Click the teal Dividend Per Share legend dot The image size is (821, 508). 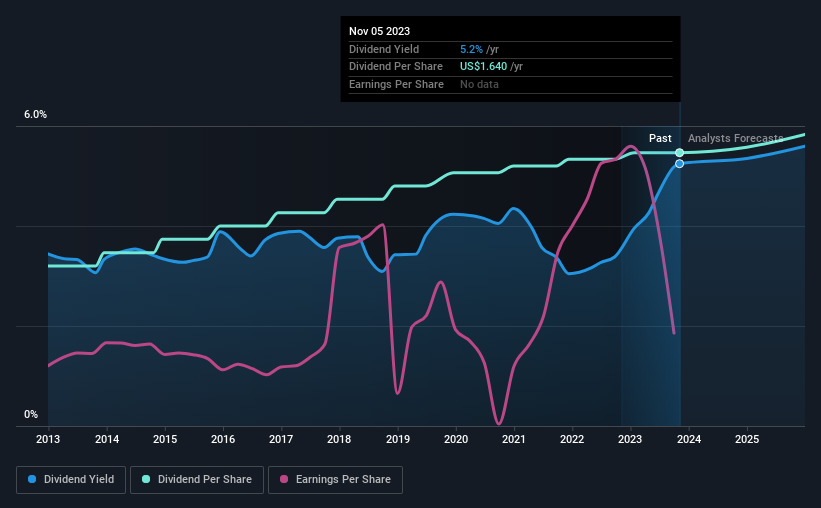point(146,479)
